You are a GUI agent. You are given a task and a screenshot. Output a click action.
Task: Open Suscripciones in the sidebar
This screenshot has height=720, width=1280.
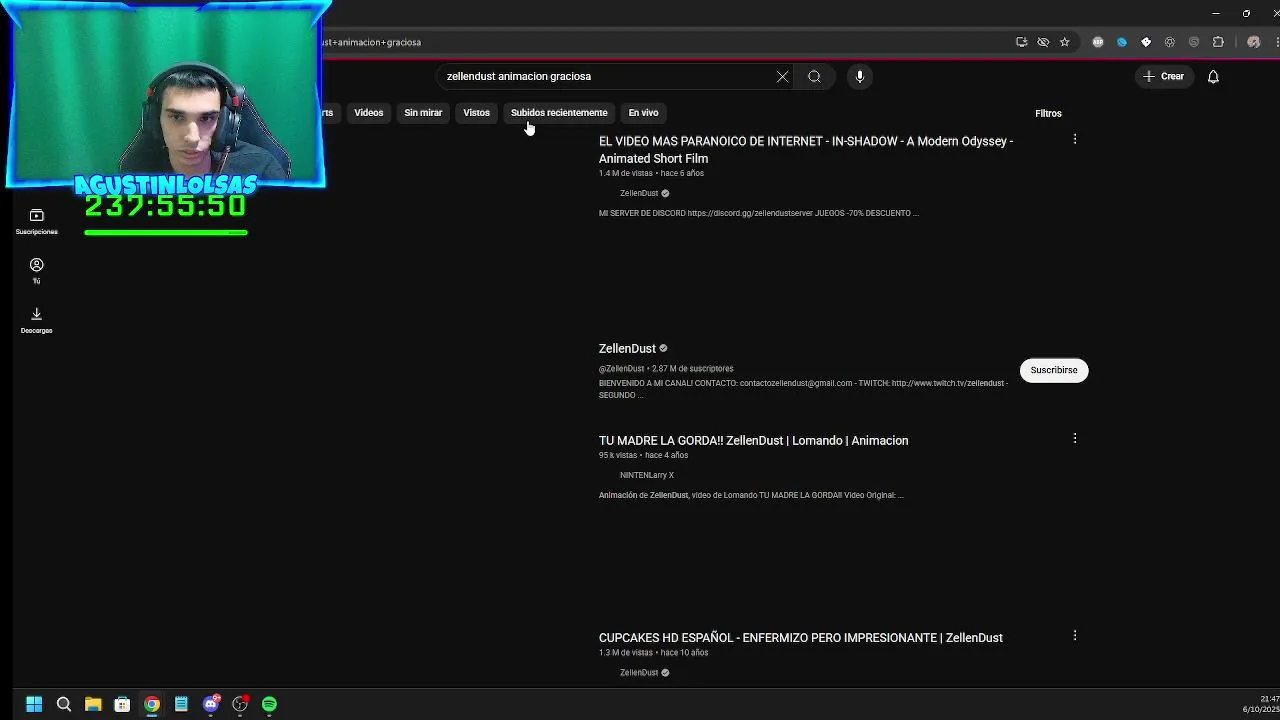[x=36, y=222]
